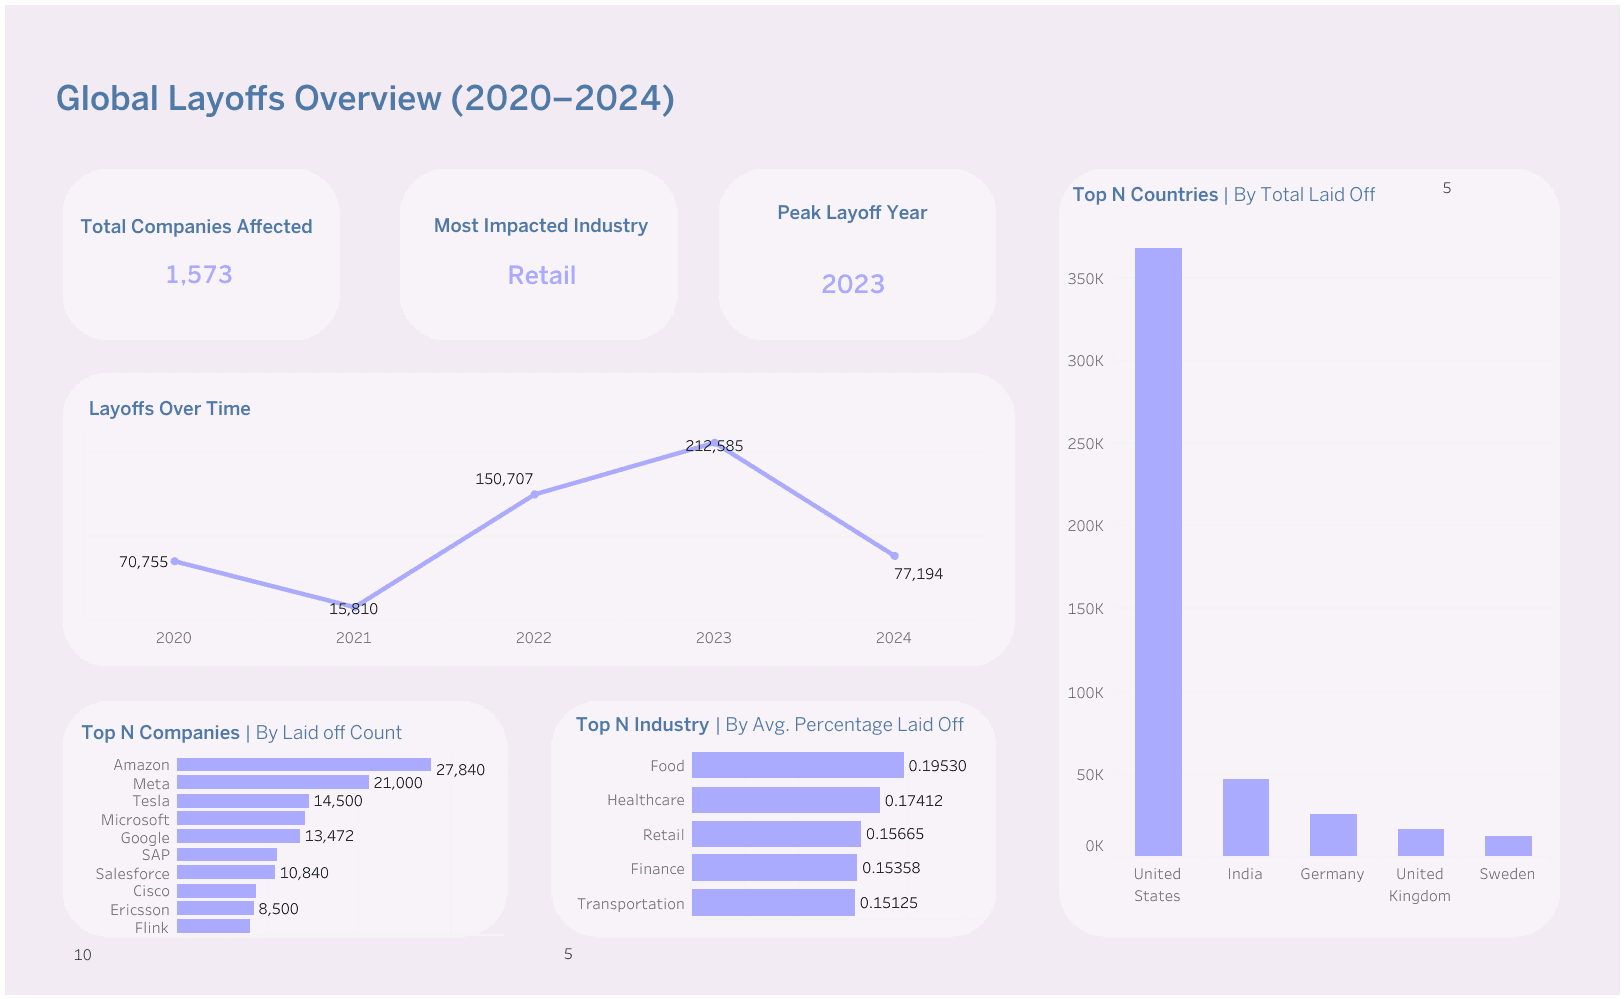Select the 2020 data point on layoffs line
1624x999 pixels.
pos(174,561)
